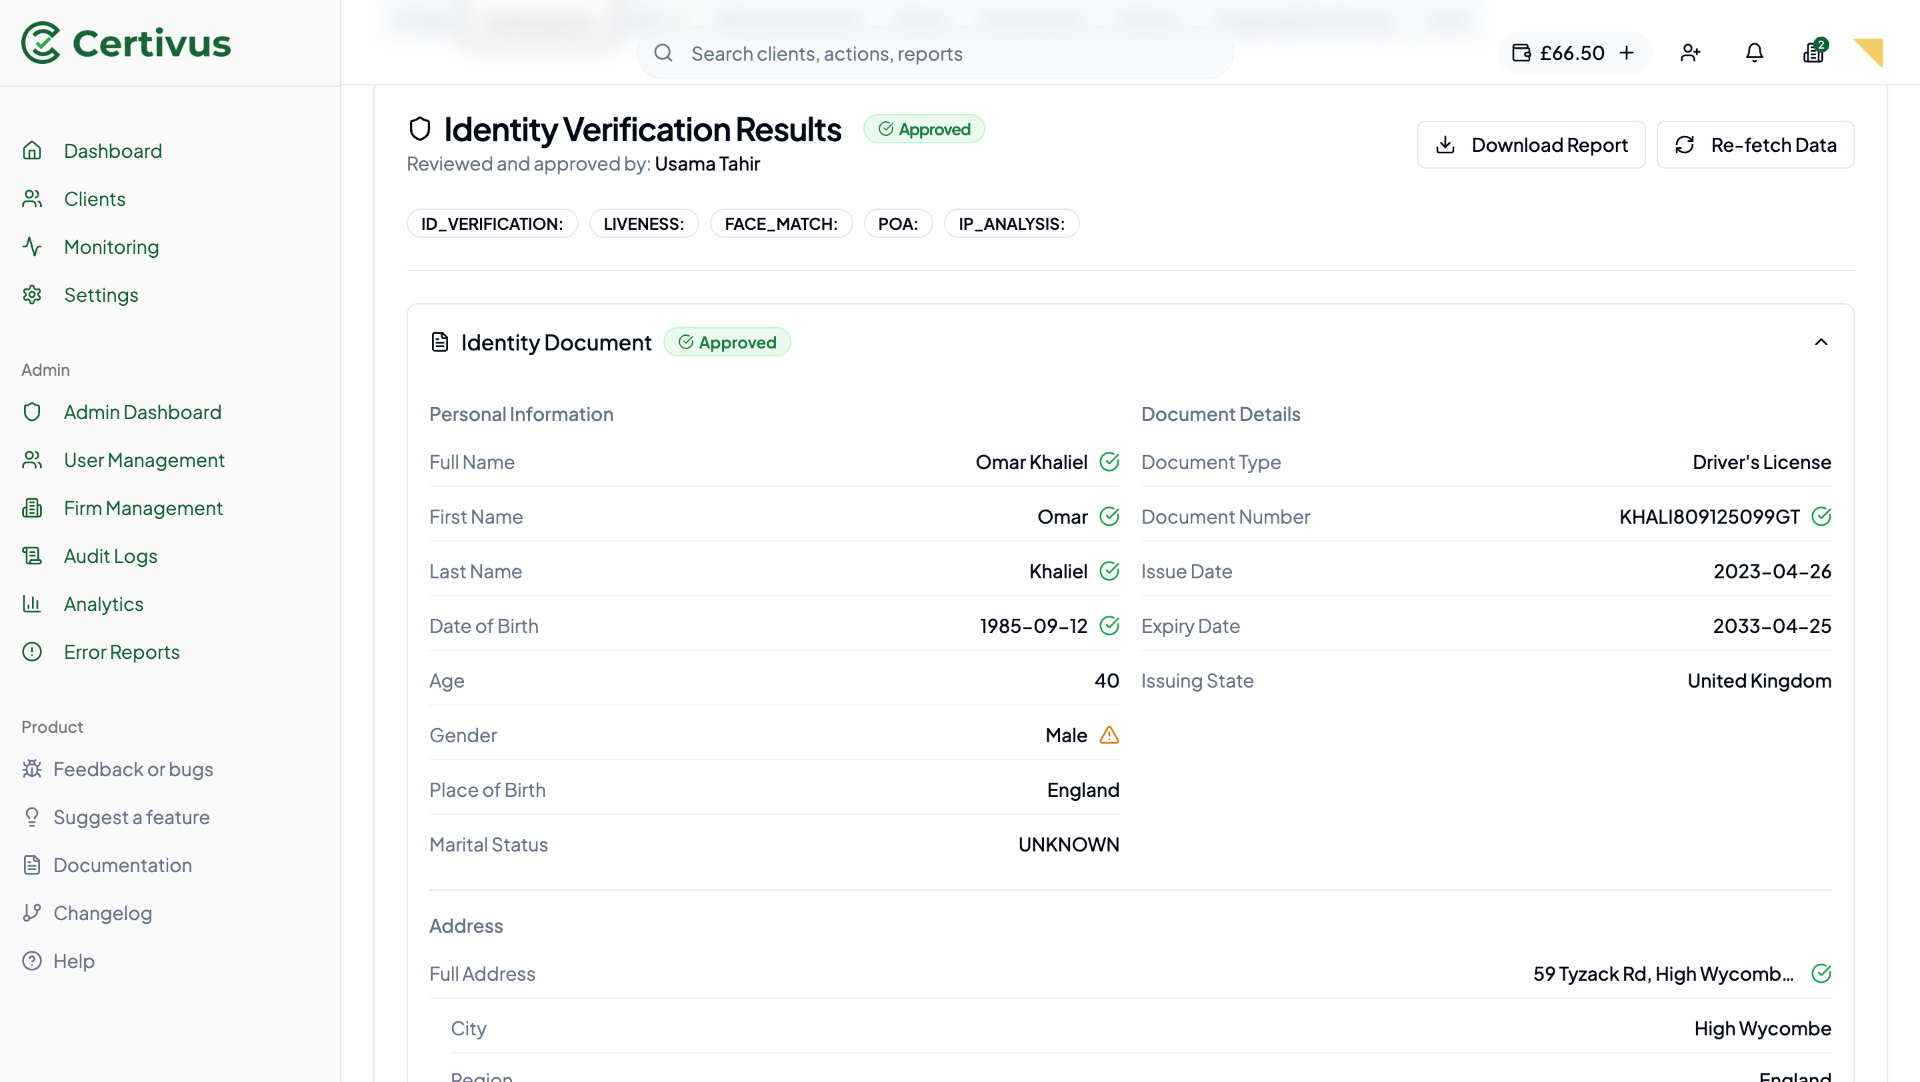Go to Dashboard

tap(113, 151)
